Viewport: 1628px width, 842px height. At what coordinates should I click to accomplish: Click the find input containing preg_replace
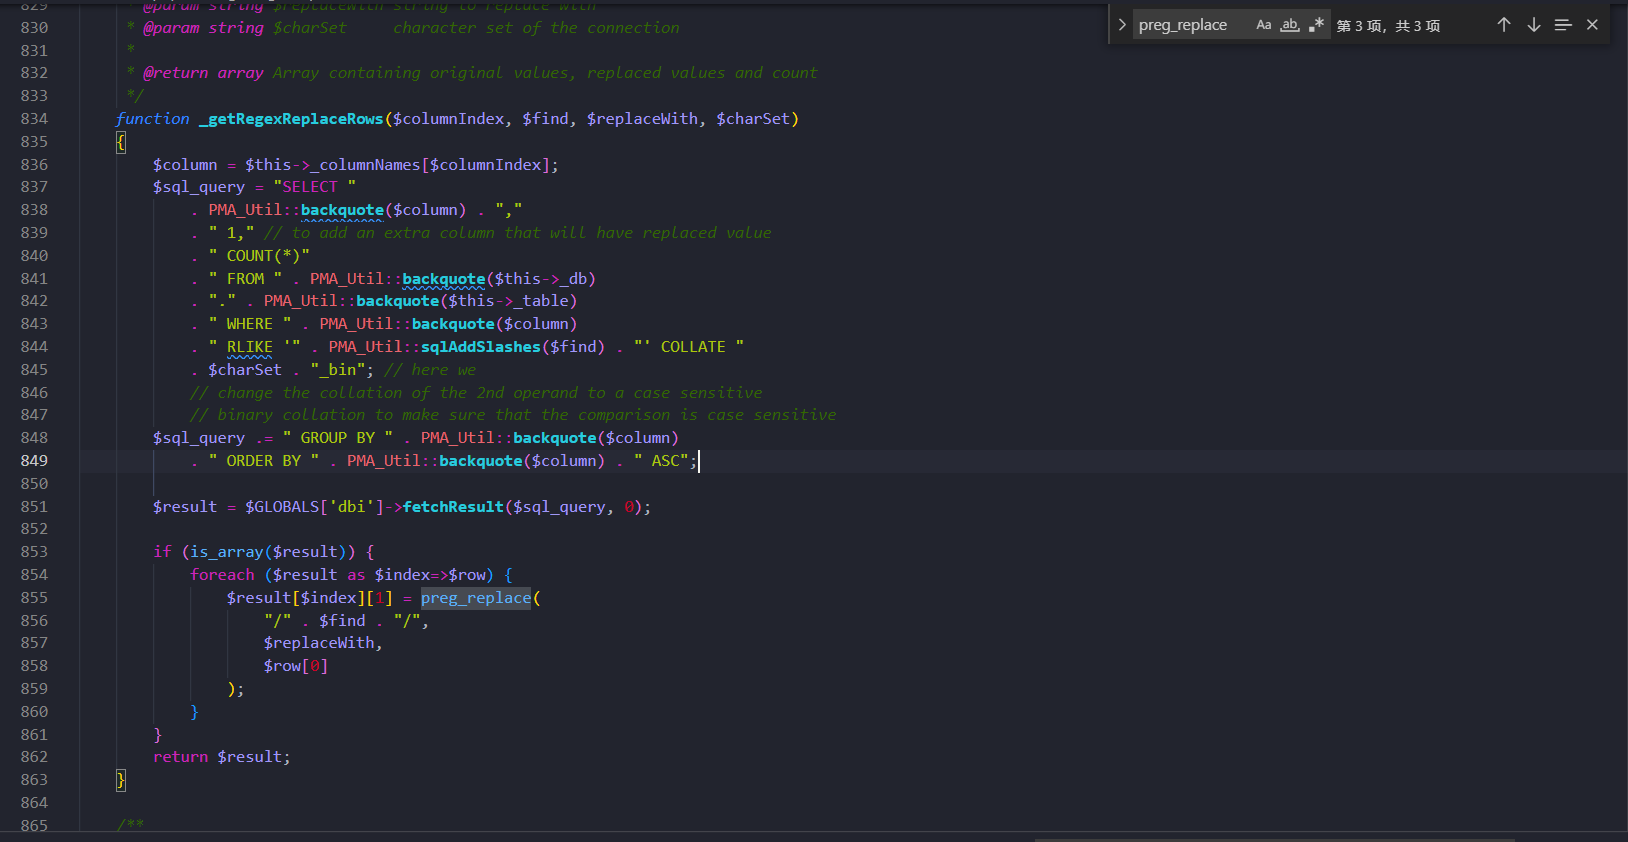(1191, 25)
